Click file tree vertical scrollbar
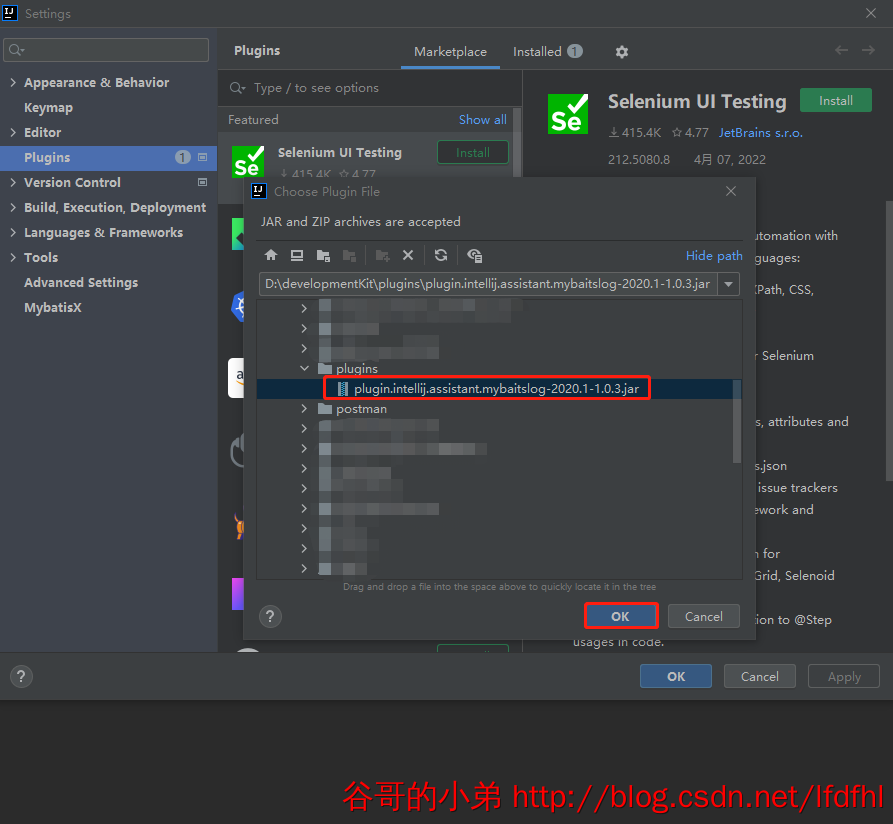Image resolution: width=893 pixels, height=824 pixels. click(x=736, y=421)
